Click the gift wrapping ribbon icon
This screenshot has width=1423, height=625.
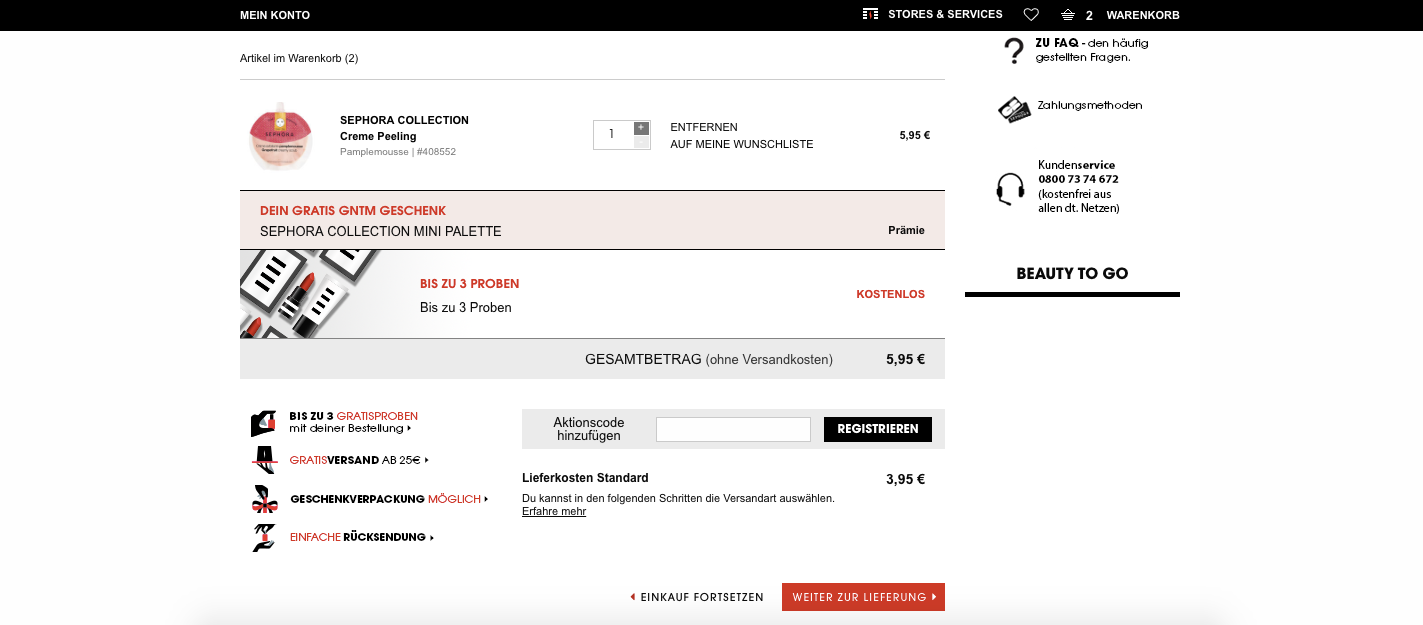tap(264, 499)
